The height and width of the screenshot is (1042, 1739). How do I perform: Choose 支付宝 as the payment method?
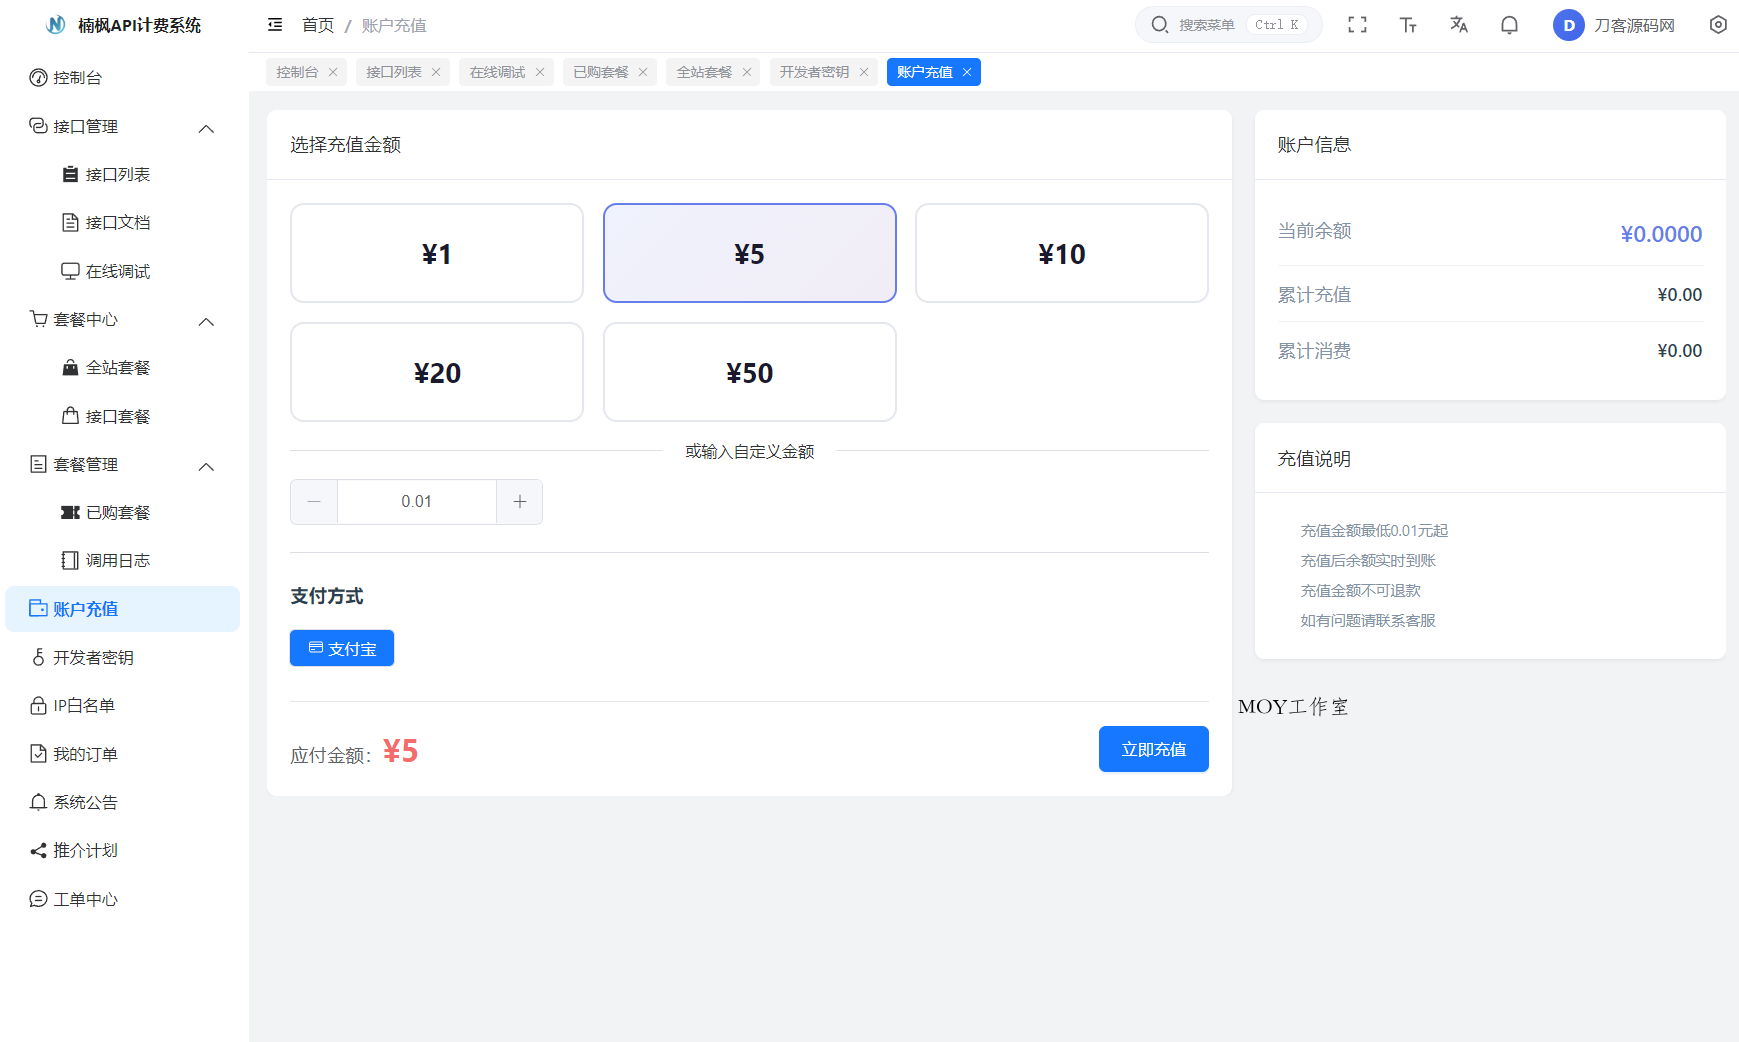[x=341, y=648]
